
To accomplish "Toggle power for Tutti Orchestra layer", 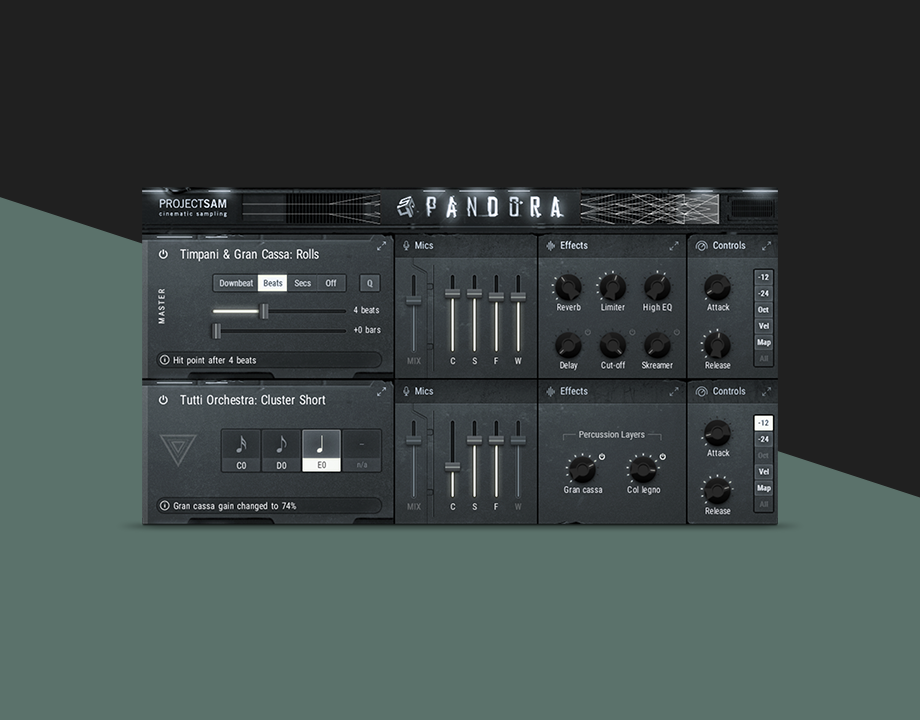I will 163,400.
